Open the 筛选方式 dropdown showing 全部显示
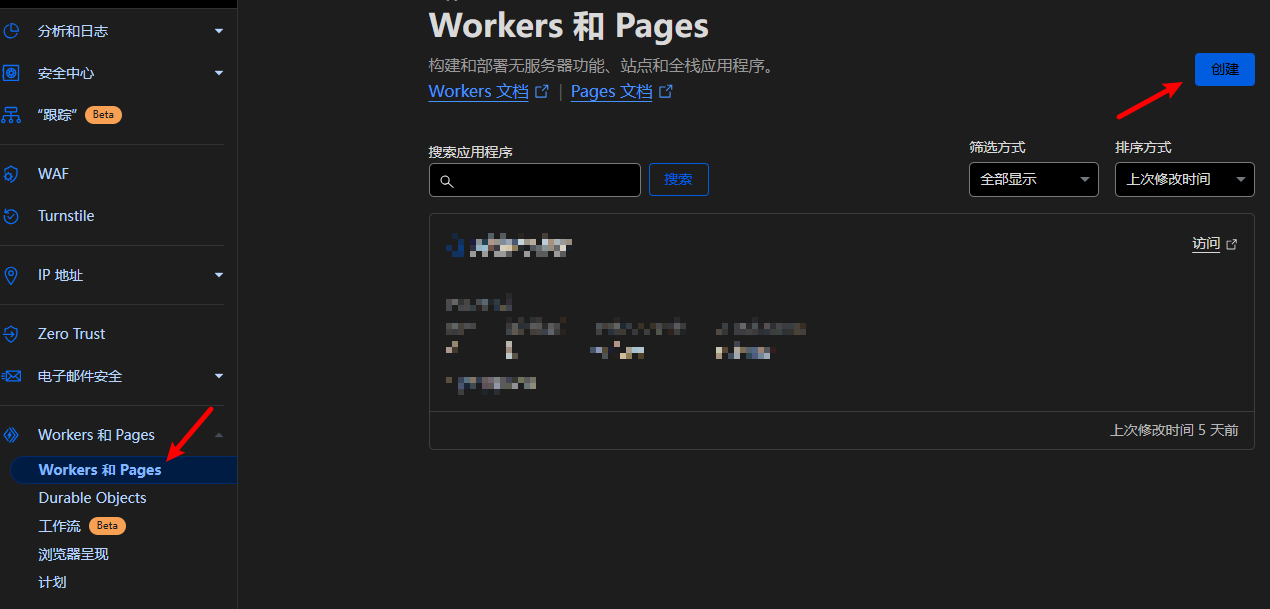This screenshot has width=1270, height=609. click(x=1034, y=180)
